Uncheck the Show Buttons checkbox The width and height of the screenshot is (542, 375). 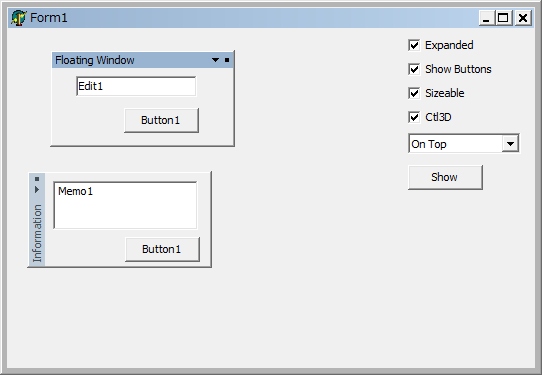pos(414,69)
